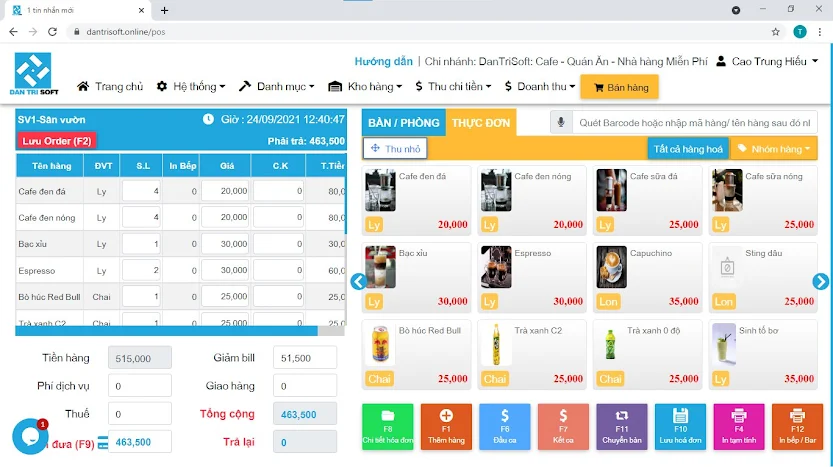Add Cafe đen đá product
This screenshot has width=833, height=467.
416,200
